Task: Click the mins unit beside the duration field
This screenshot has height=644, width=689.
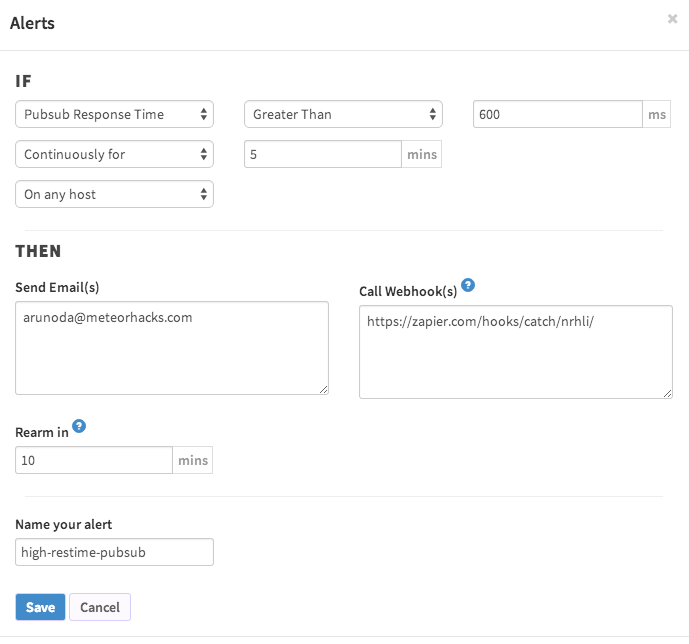Action: coord(421,154)
